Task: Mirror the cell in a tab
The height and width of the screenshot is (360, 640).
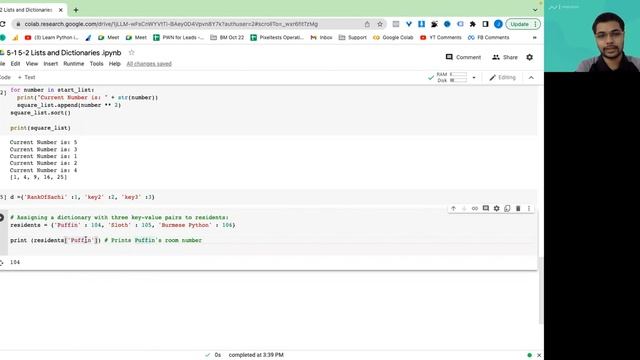Action: pyautogui.click(x=507, y=209)
